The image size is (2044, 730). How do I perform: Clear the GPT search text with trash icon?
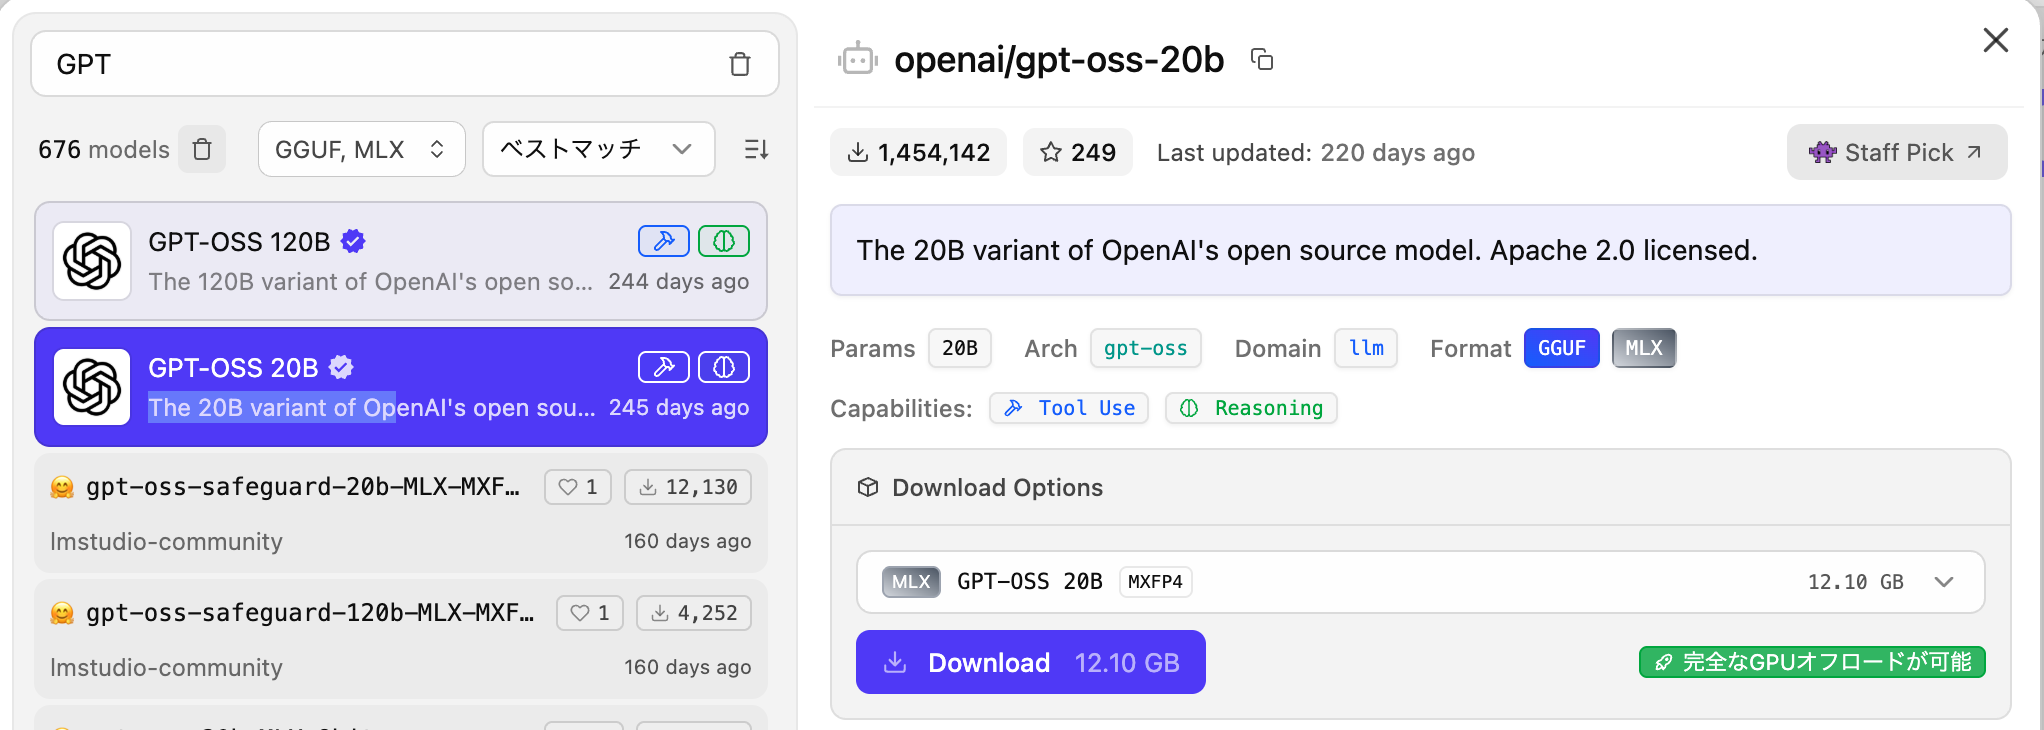739,64
